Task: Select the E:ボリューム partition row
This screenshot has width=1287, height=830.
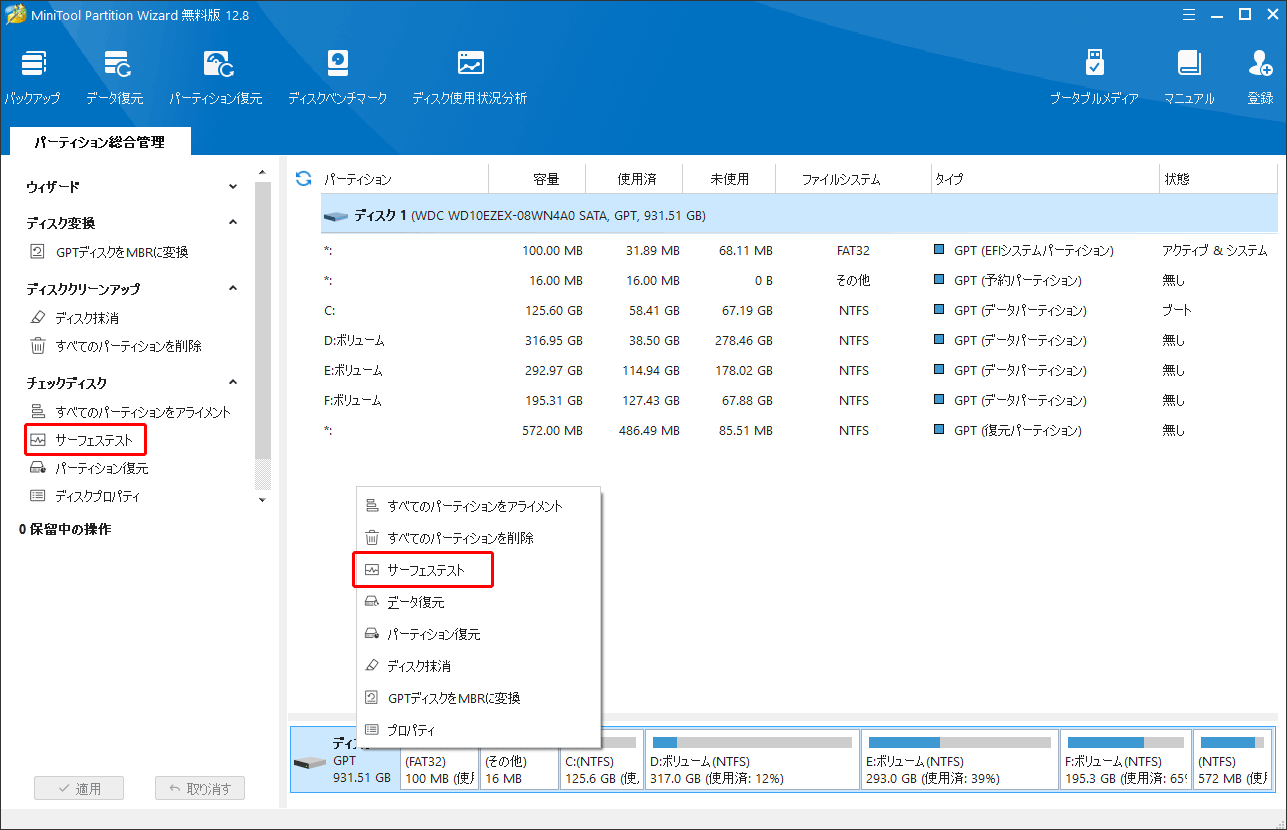Action: (x=799, y=370)
